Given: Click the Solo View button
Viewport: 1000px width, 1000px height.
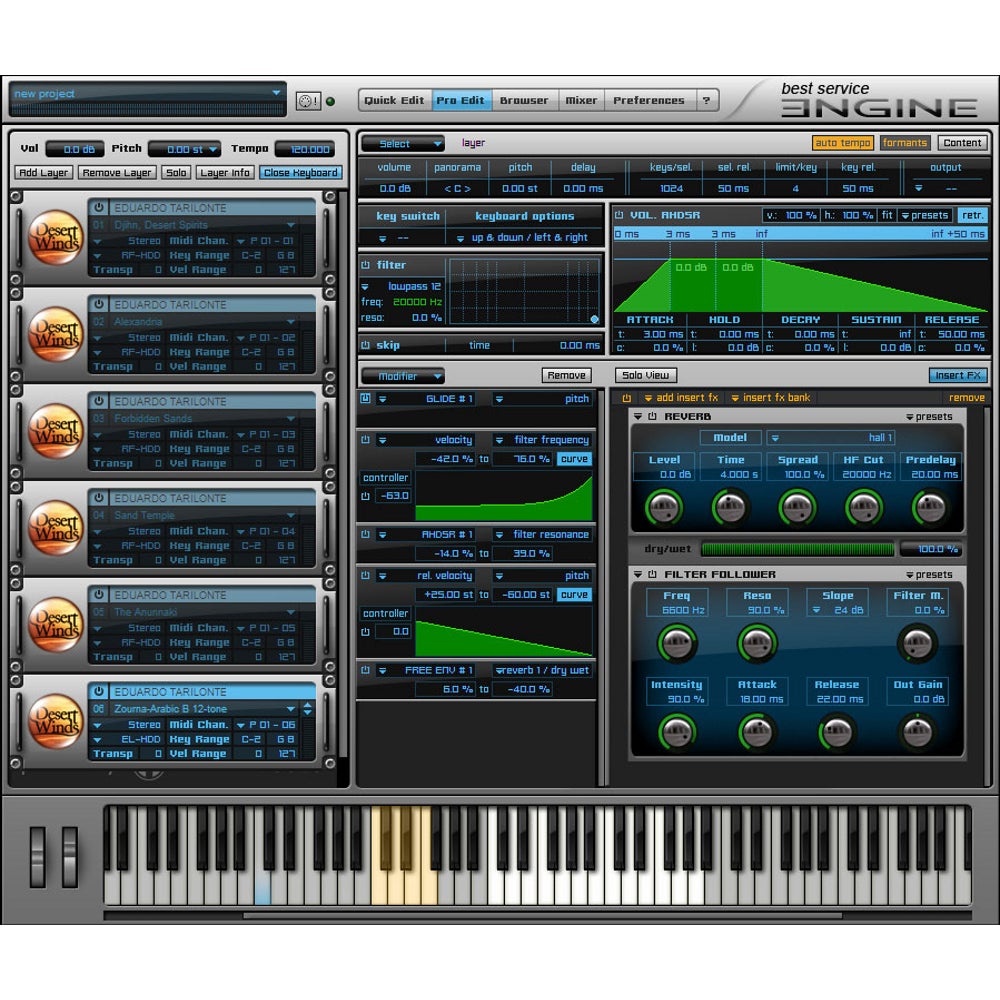Looking at the screenshot, I should point(645,375).
